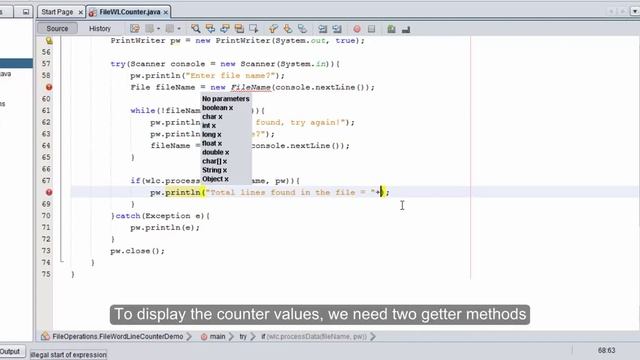This screenshot has height=360, width=640.
Task: Click the Find Selection magnifier icon
Action: (x=196, y=29)
